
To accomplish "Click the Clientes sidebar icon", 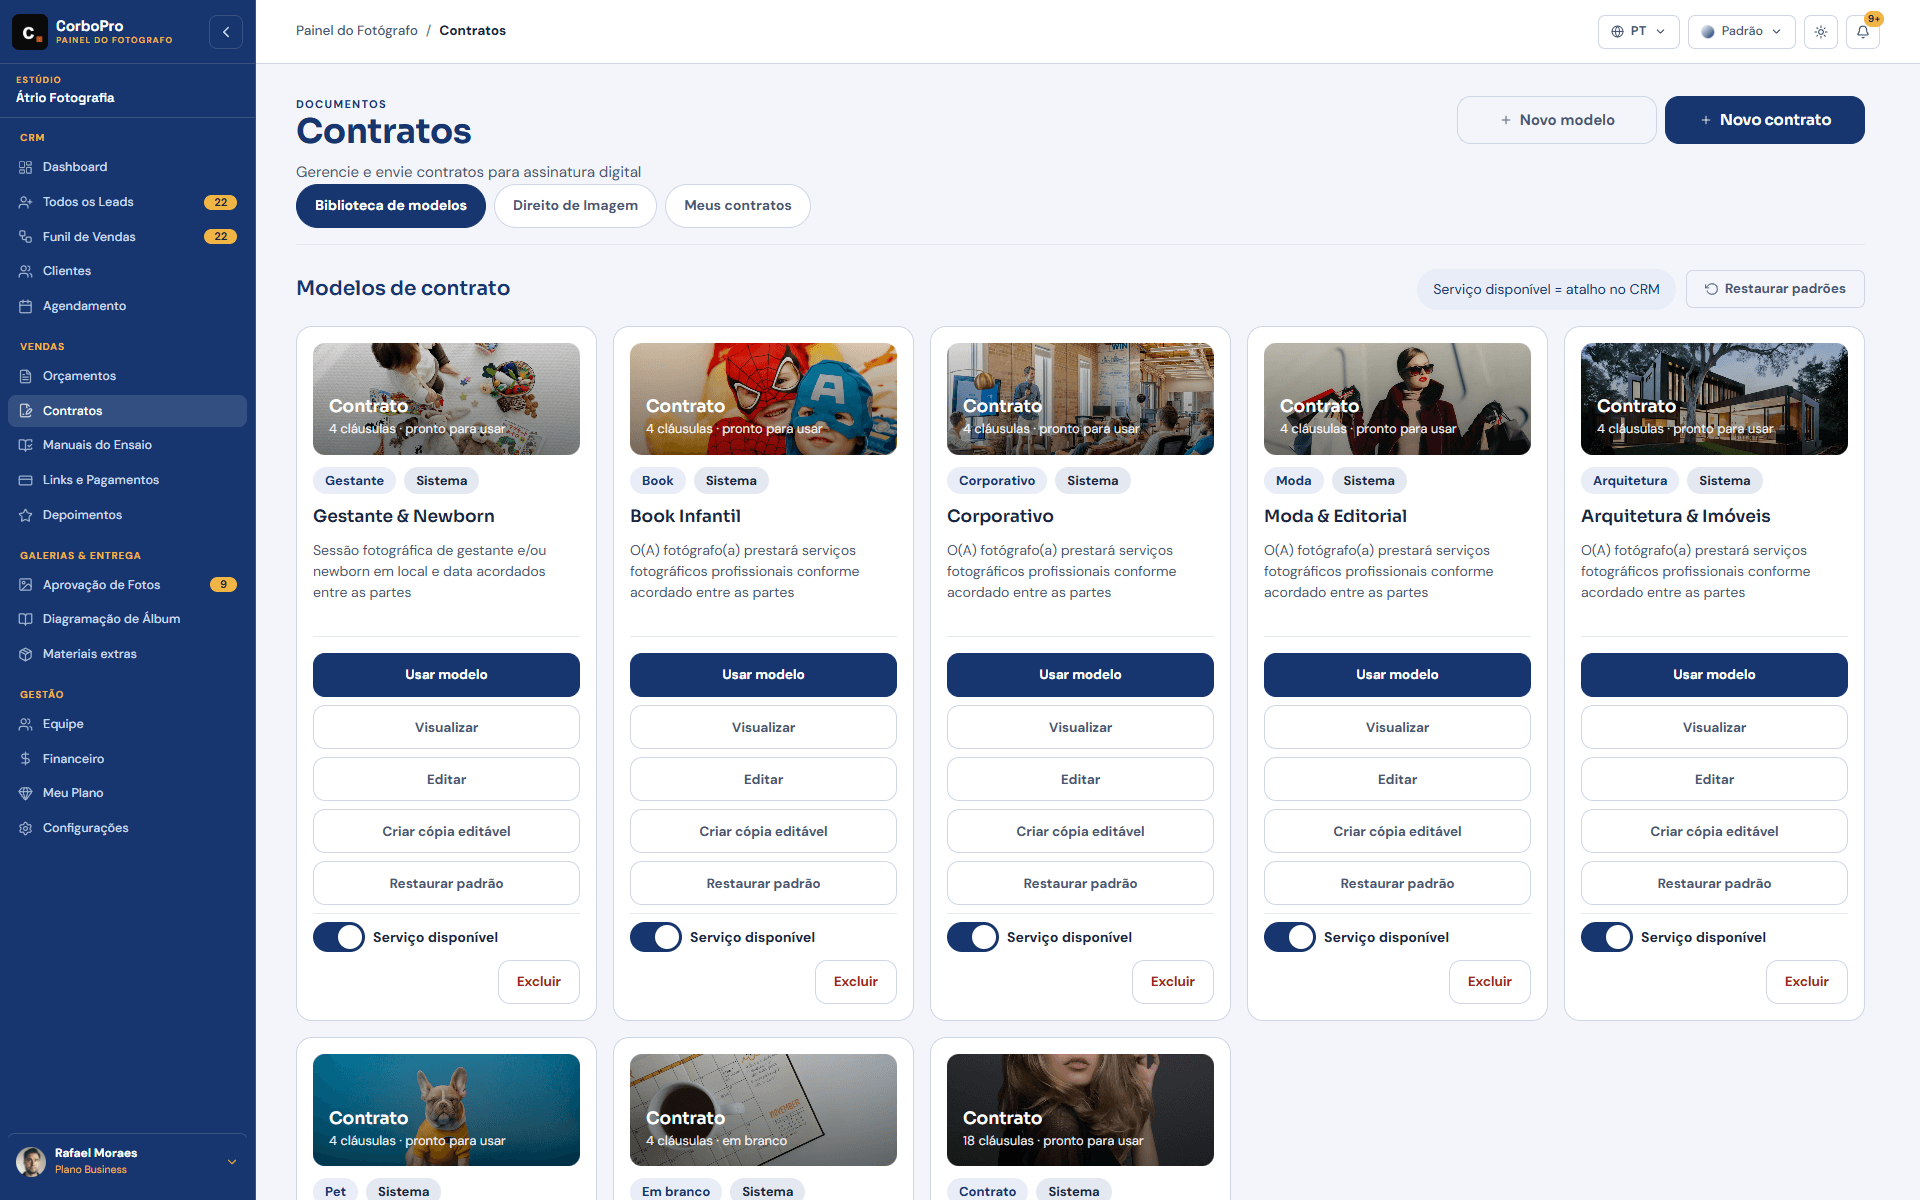I will pos(26,271).
